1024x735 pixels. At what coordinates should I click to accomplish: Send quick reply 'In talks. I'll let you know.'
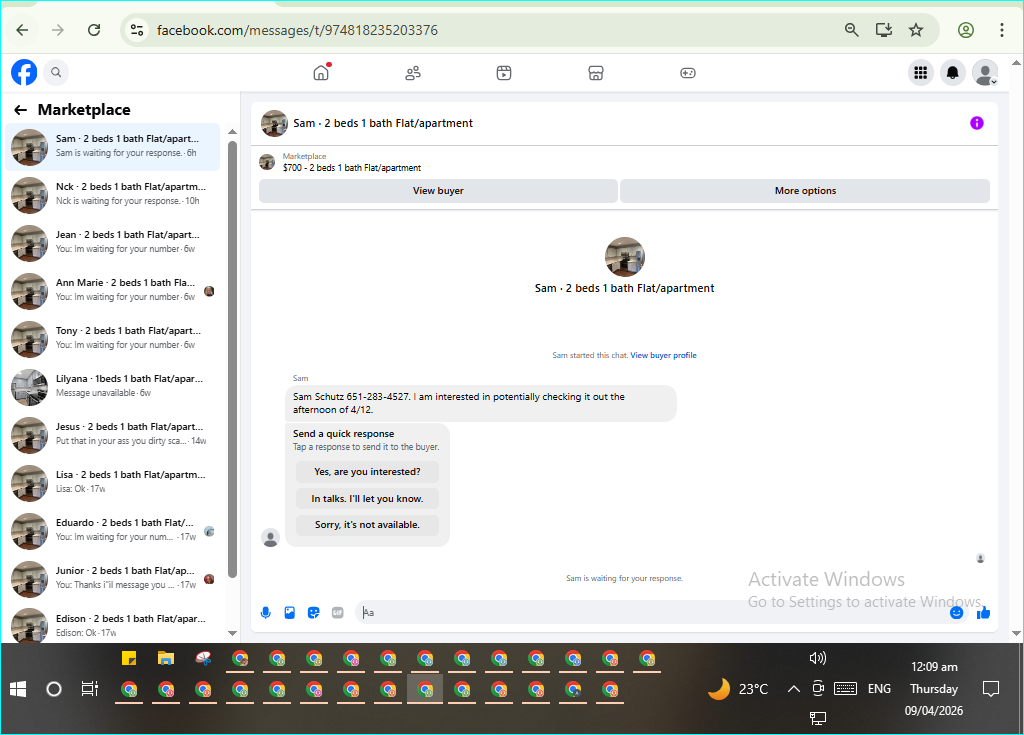(x=367, y=498)
